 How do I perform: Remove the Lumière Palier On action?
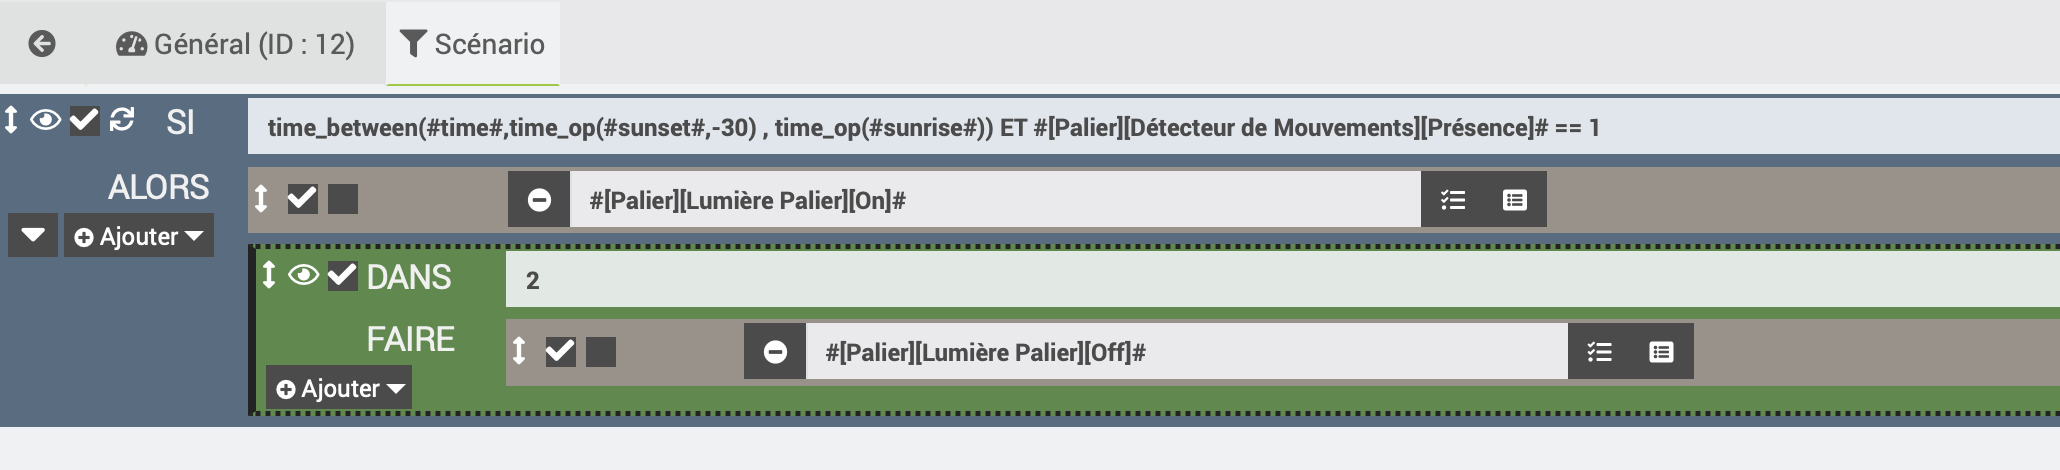[x=539, y=200]
